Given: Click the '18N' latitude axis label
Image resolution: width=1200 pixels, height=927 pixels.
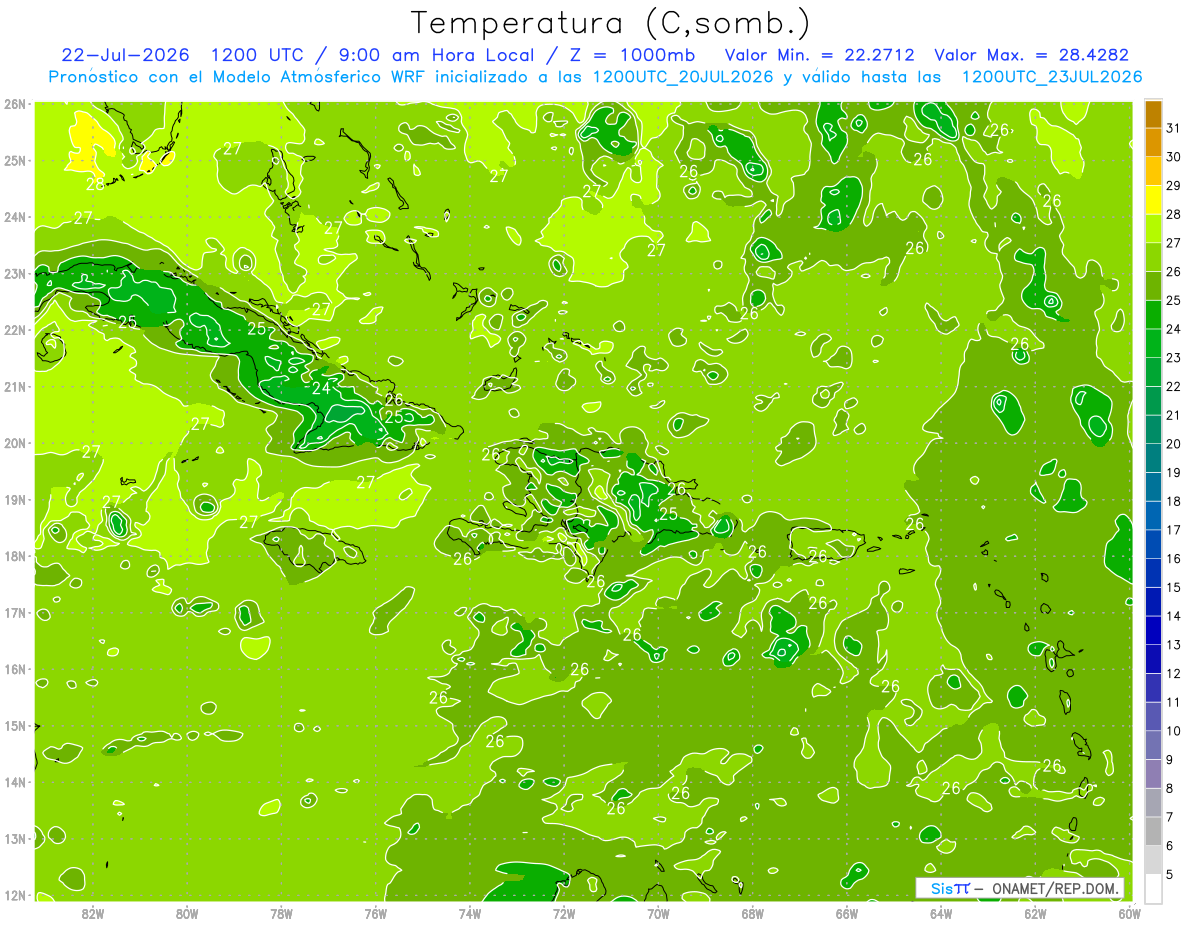Looking at the screenshot, I should (x=14, y=556).
